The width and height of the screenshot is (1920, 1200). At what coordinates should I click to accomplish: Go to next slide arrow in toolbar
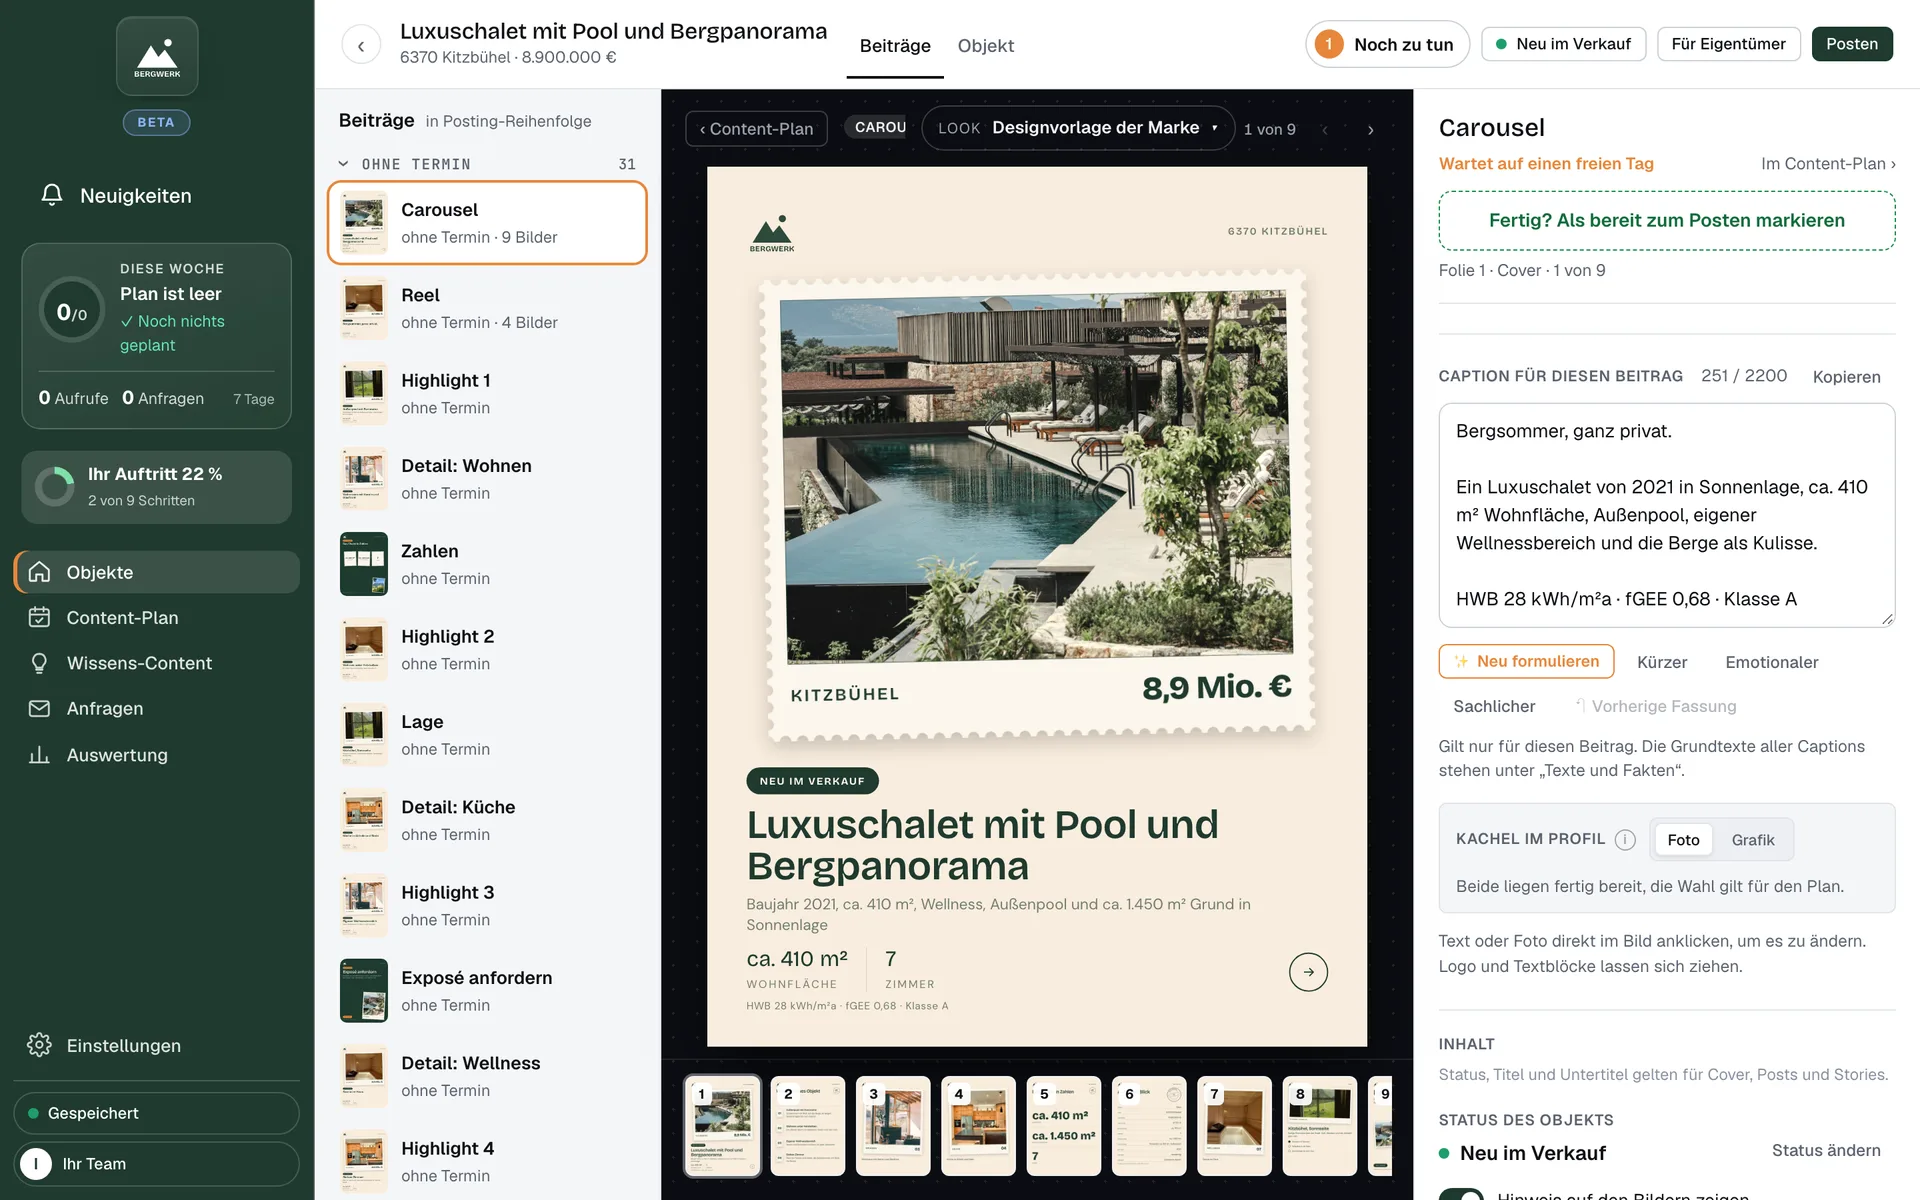(1370, 129)
